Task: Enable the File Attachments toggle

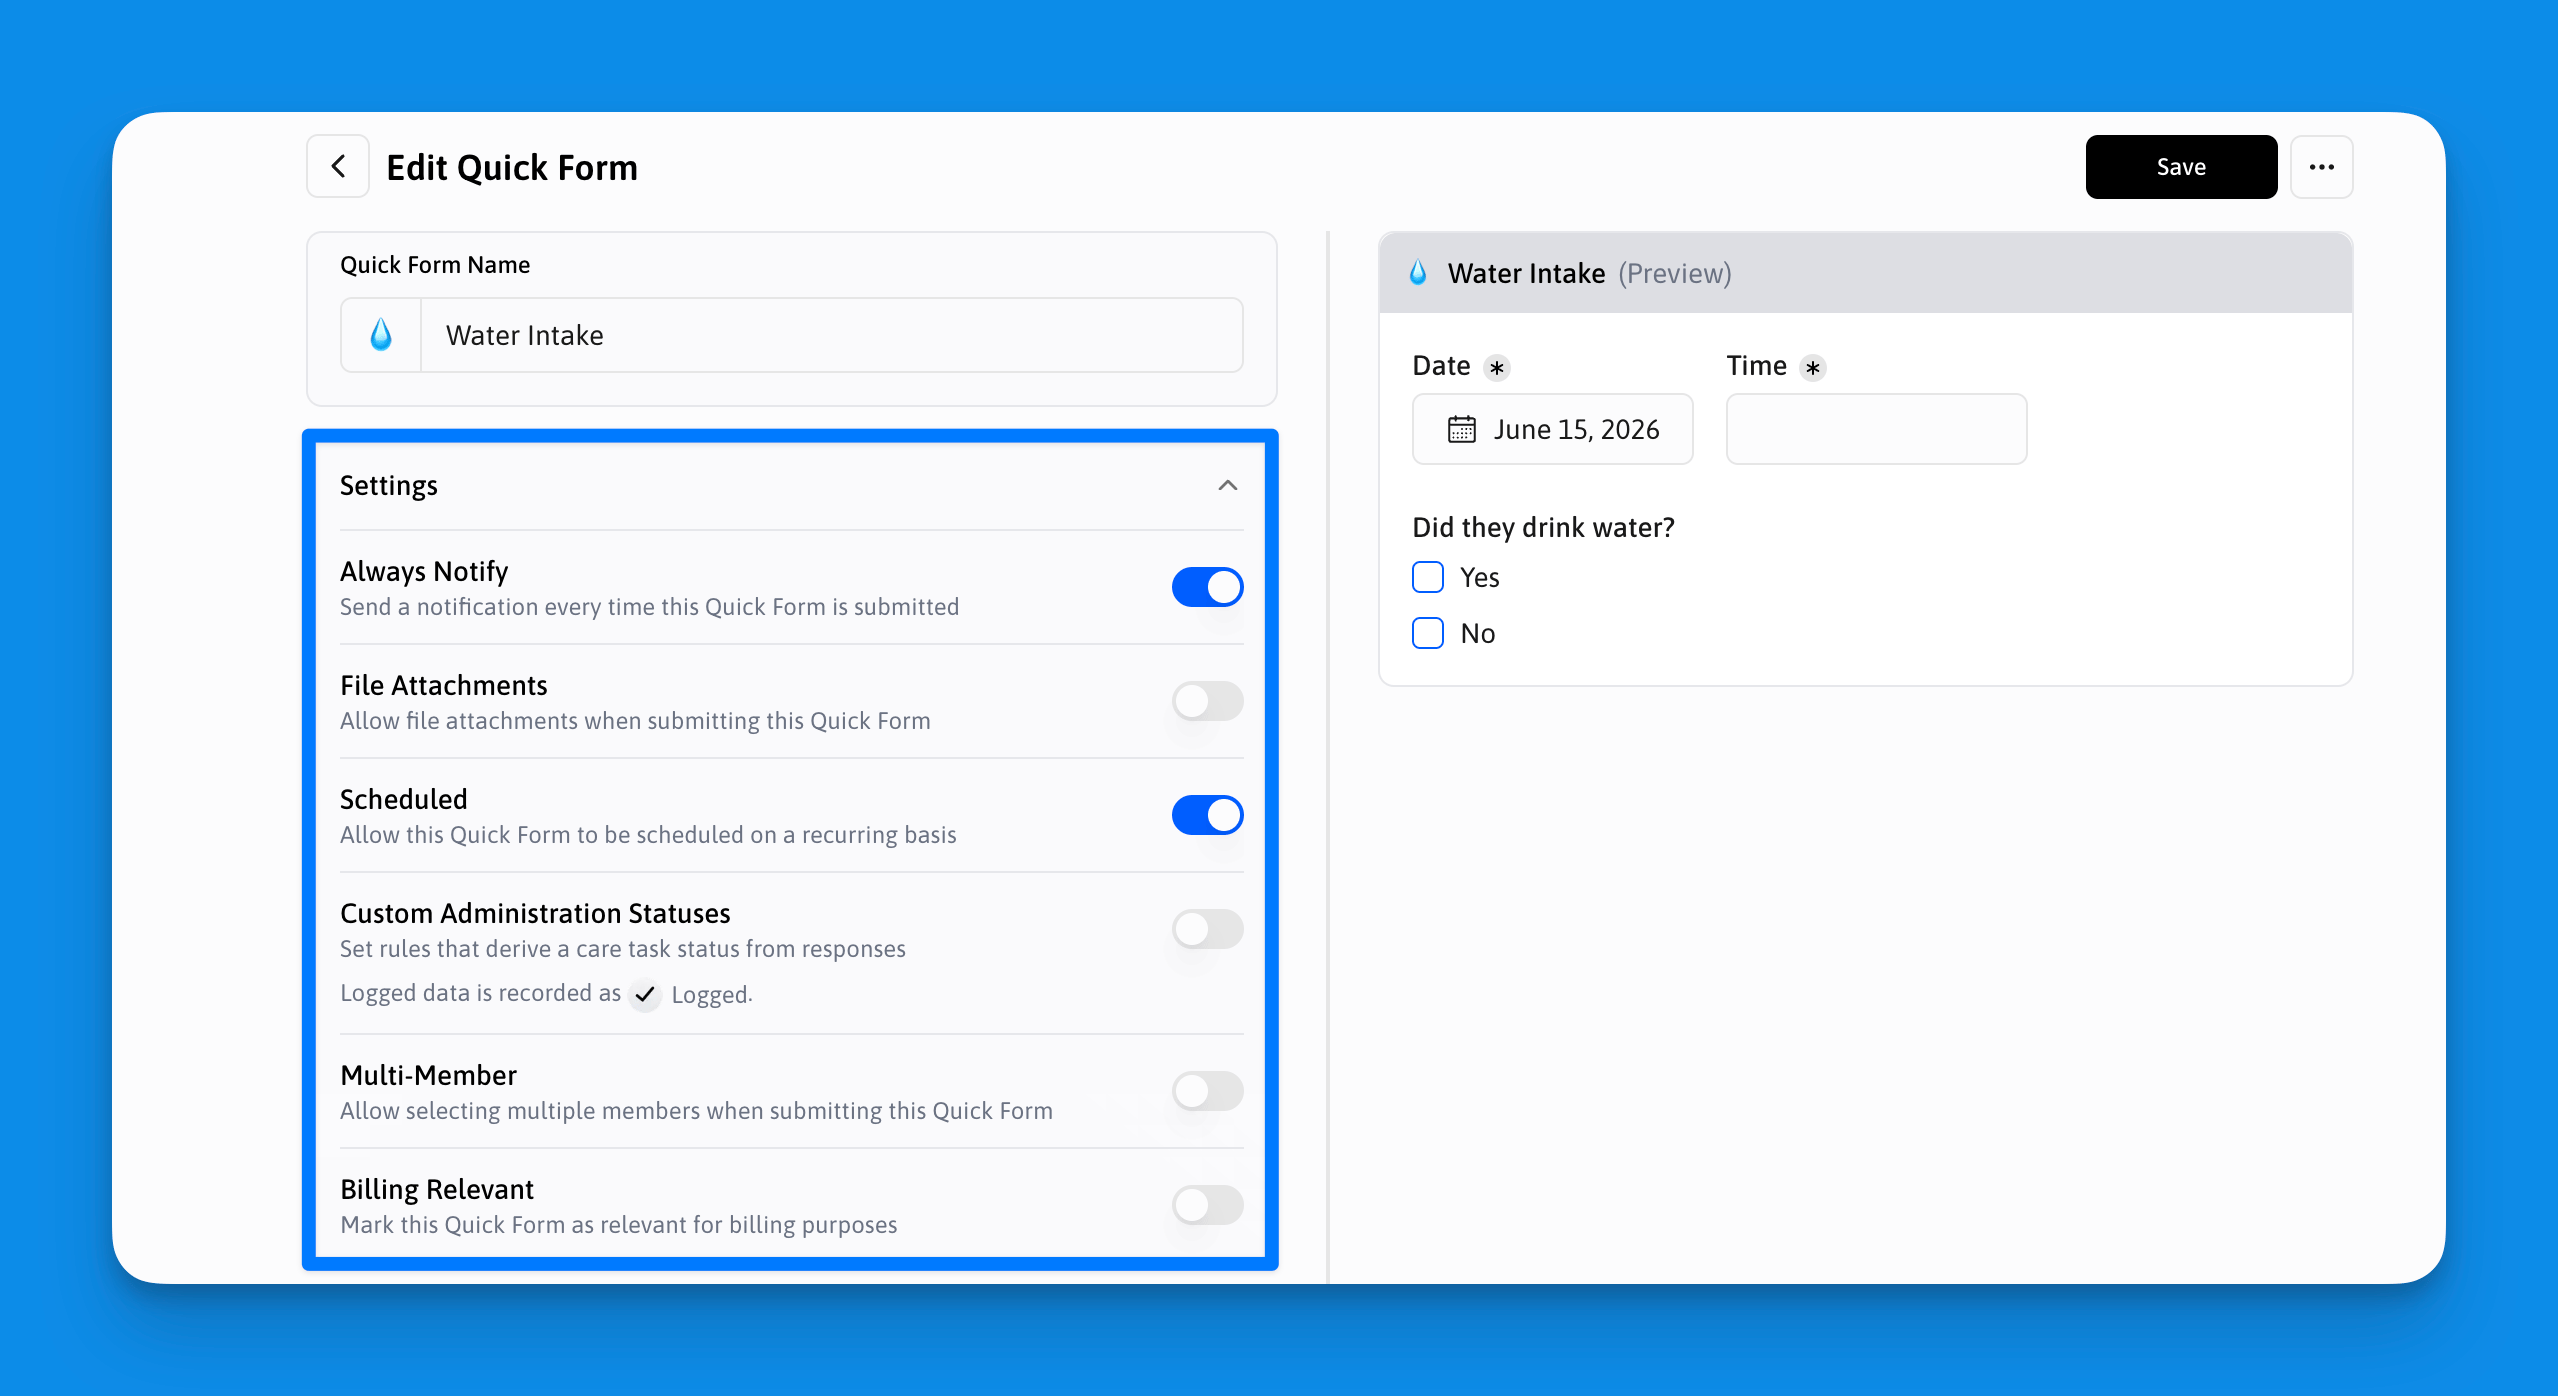Action: point(1207,701)
